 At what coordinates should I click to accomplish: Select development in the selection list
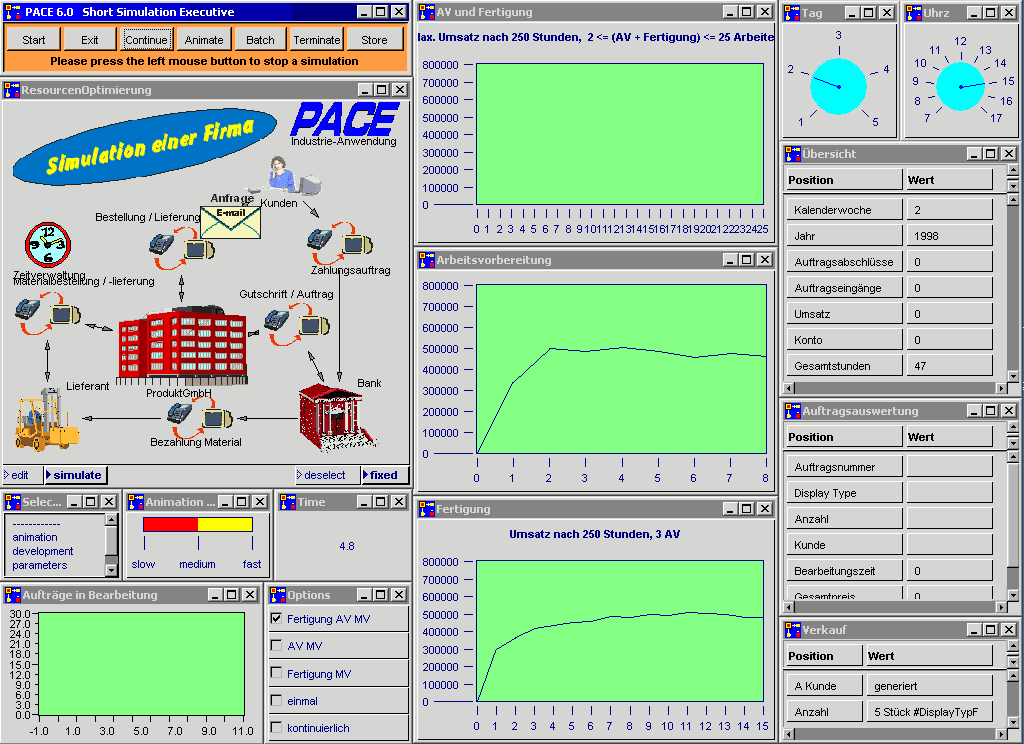(x=42, y=551)
